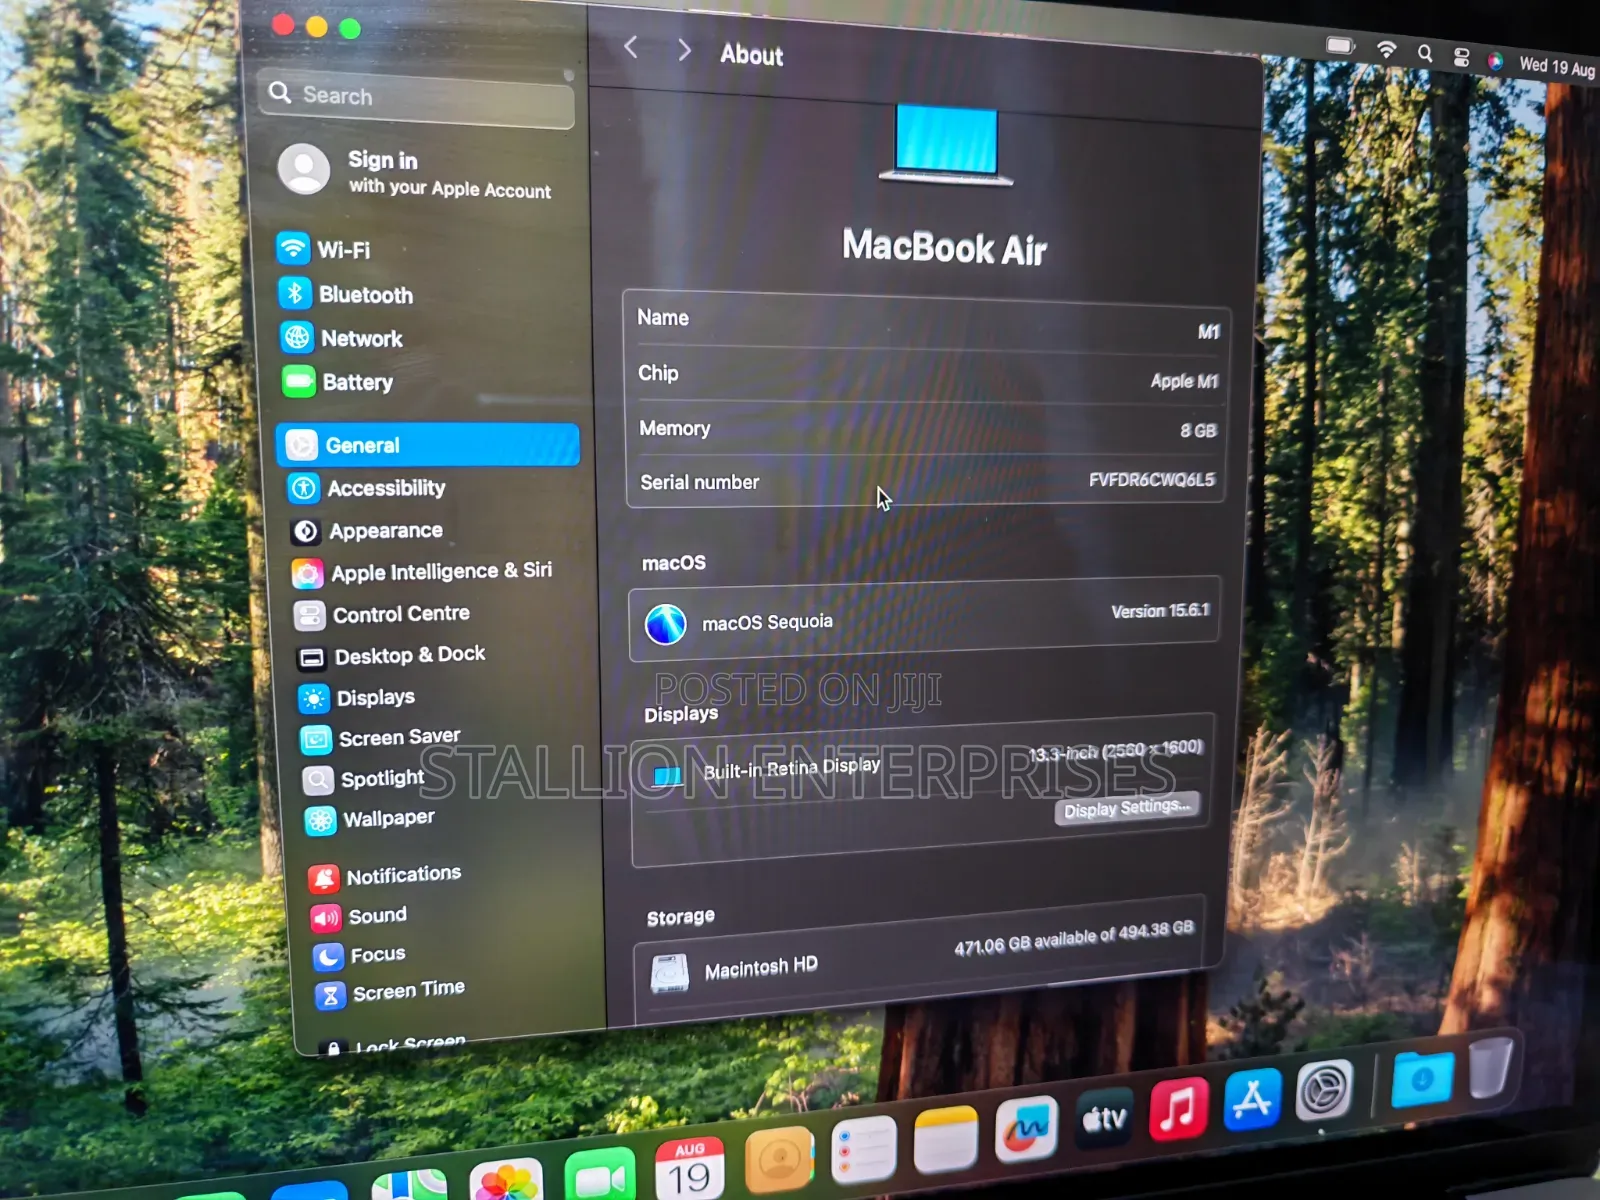
Task: Open Control Centre in the menu bar
Action: click(1461, 57)
